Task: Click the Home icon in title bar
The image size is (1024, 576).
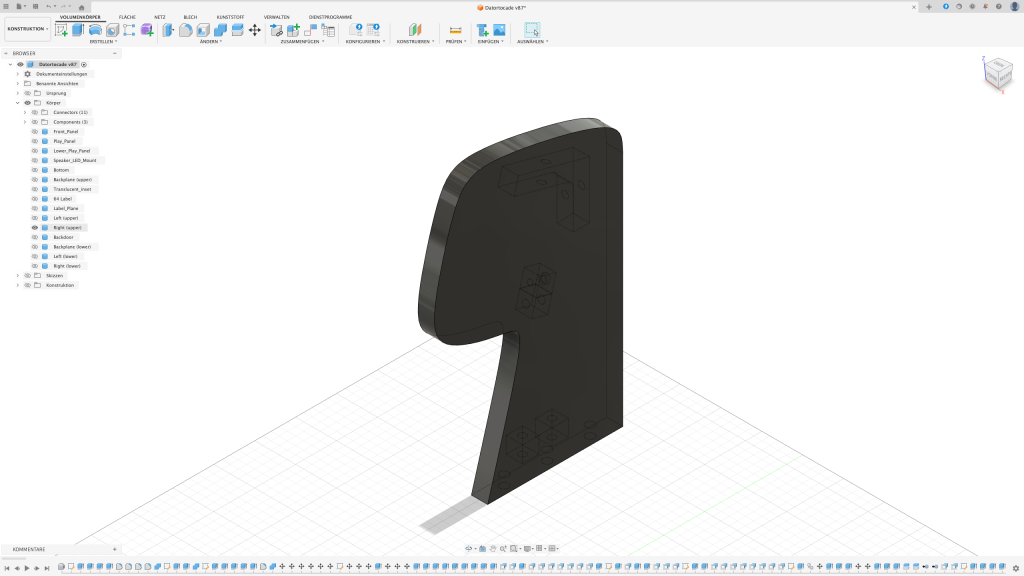Action: coord(82,7)
